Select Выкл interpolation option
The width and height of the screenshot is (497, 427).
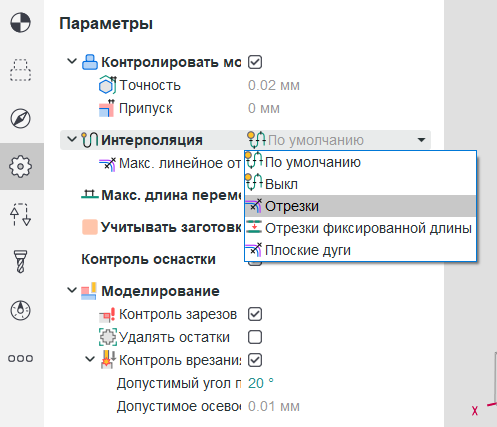click(360, 184)
